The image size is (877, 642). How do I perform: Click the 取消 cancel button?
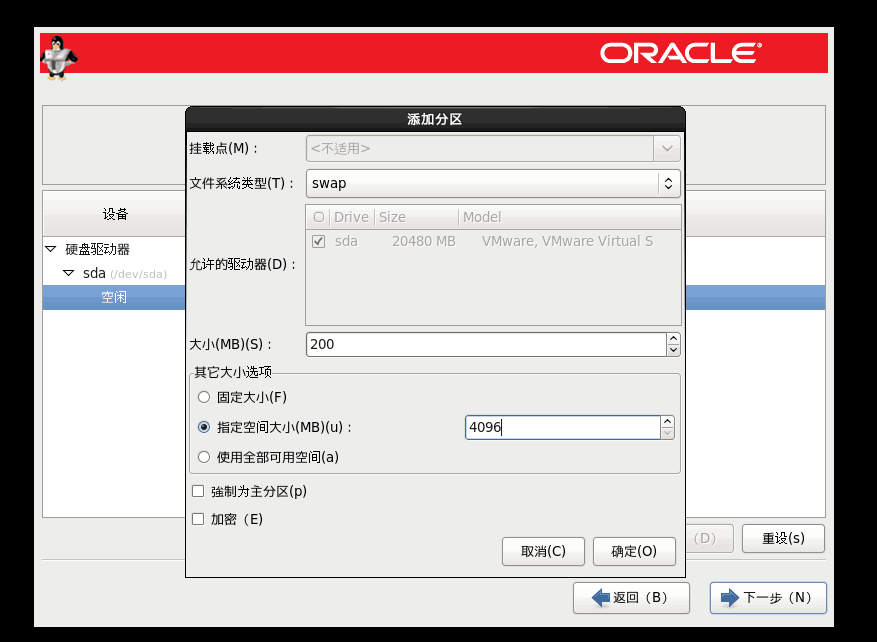click(543, 551)
